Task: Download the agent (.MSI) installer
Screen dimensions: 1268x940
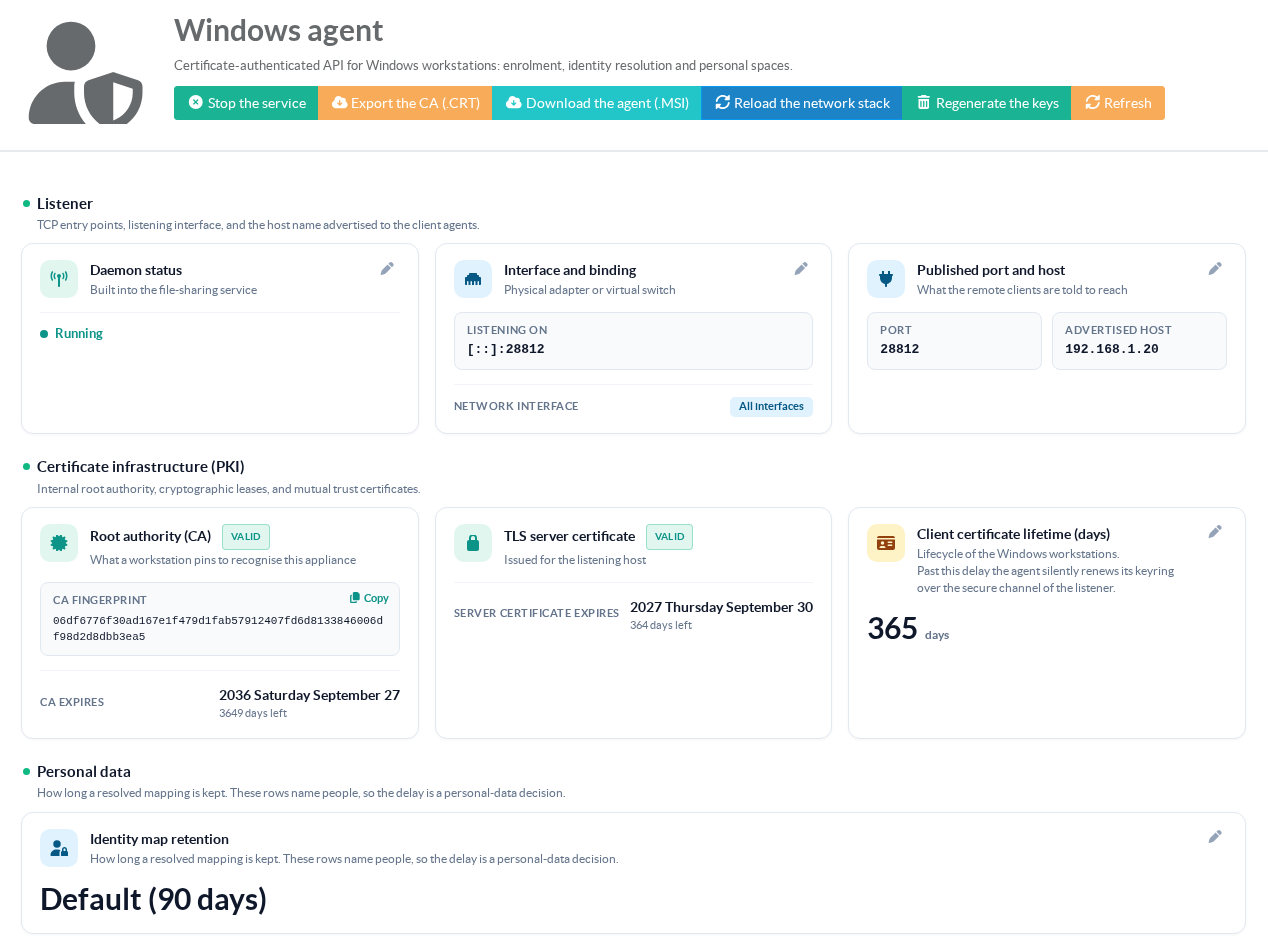Action: [x=596, y=103]
